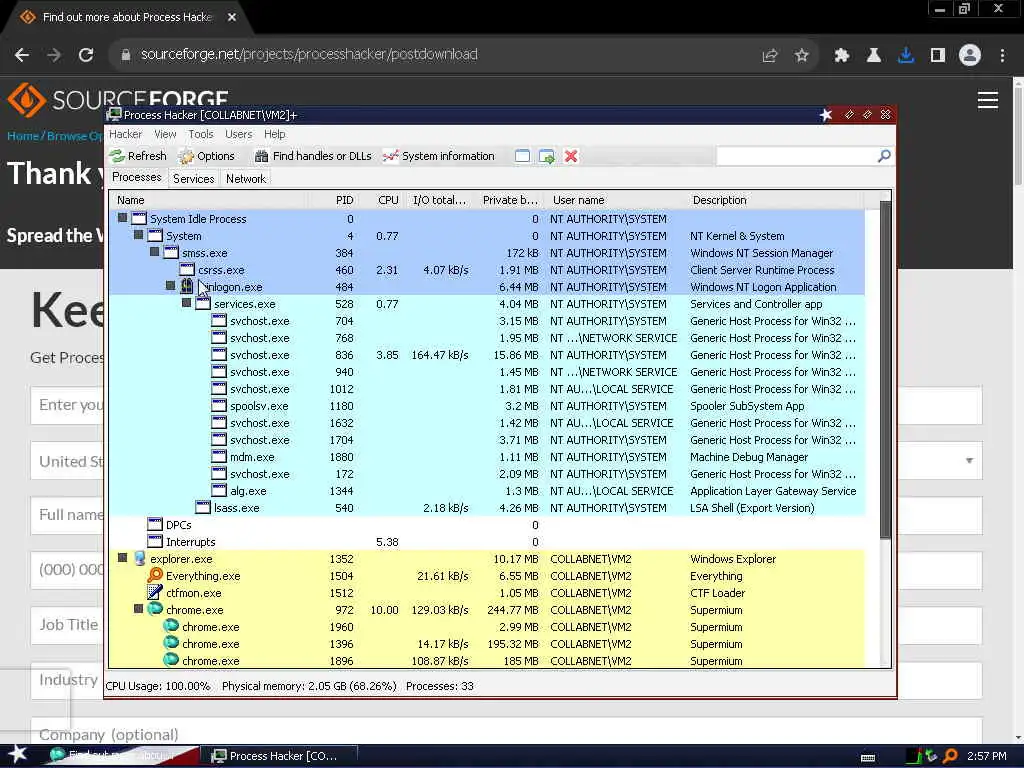Select chrome.exe PID 1960 icon
Screen dimensions: 1024x768
171,626
